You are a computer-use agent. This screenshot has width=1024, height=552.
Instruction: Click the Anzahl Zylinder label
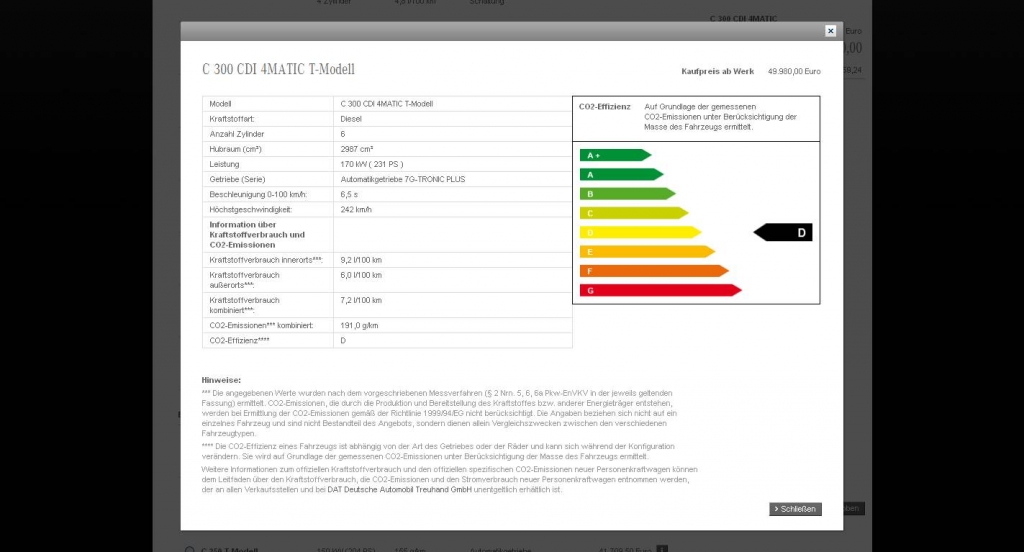click(237, 134)
